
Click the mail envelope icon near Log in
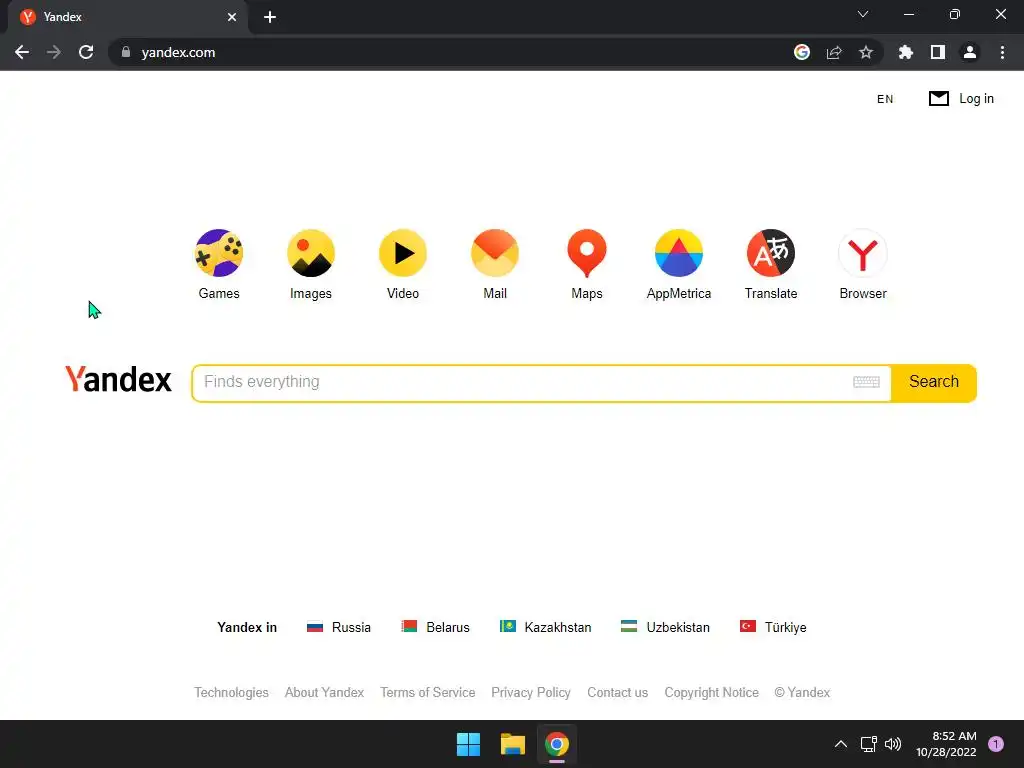938,99
